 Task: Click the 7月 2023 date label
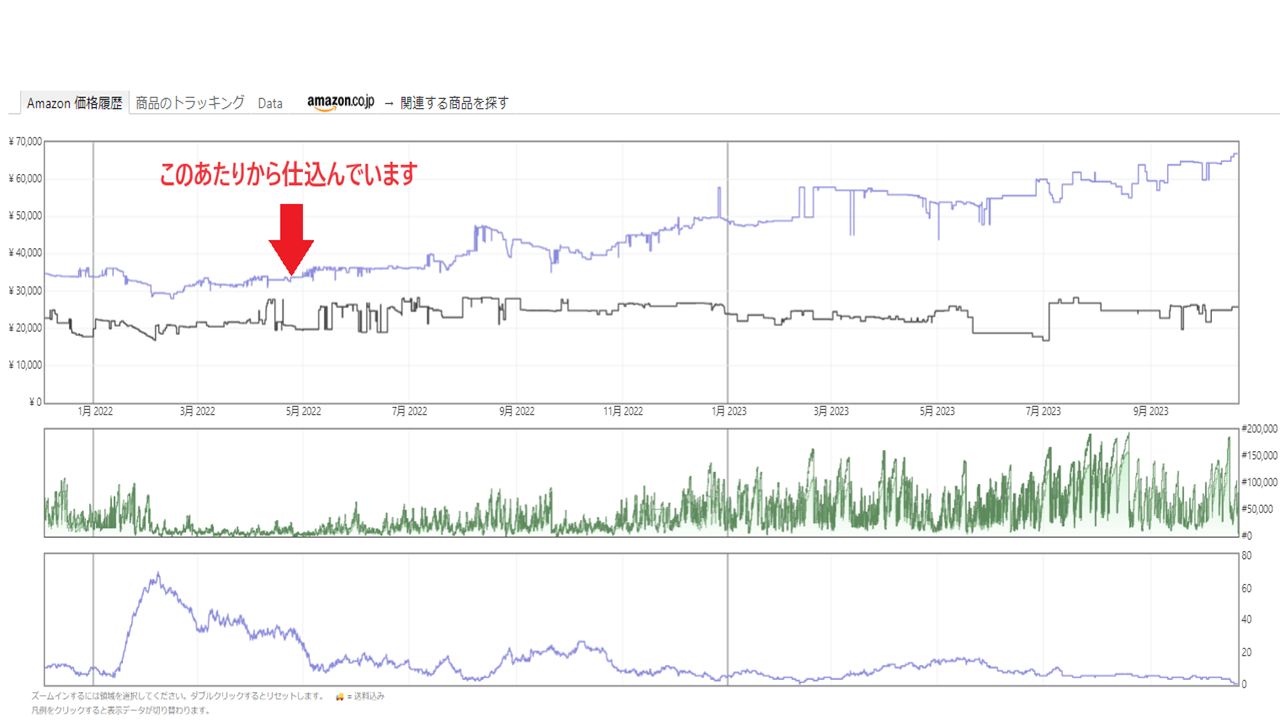(x=1043, y=411)
